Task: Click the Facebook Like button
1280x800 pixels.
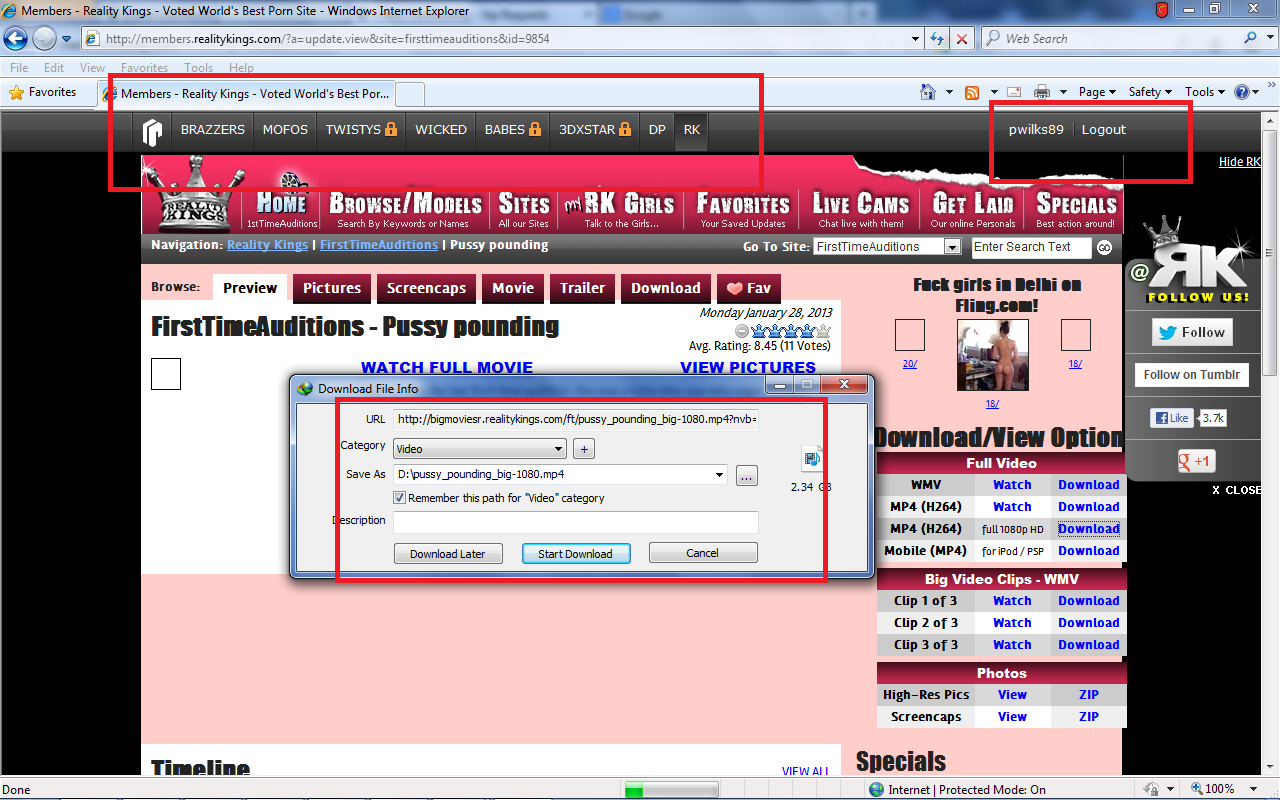Action: 1173,418
